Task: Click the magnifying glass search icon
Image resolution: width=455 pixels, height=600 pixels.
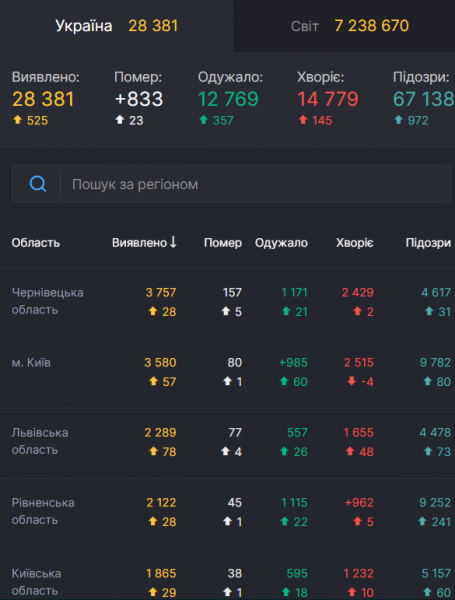Action: click(x=38, y=184)
